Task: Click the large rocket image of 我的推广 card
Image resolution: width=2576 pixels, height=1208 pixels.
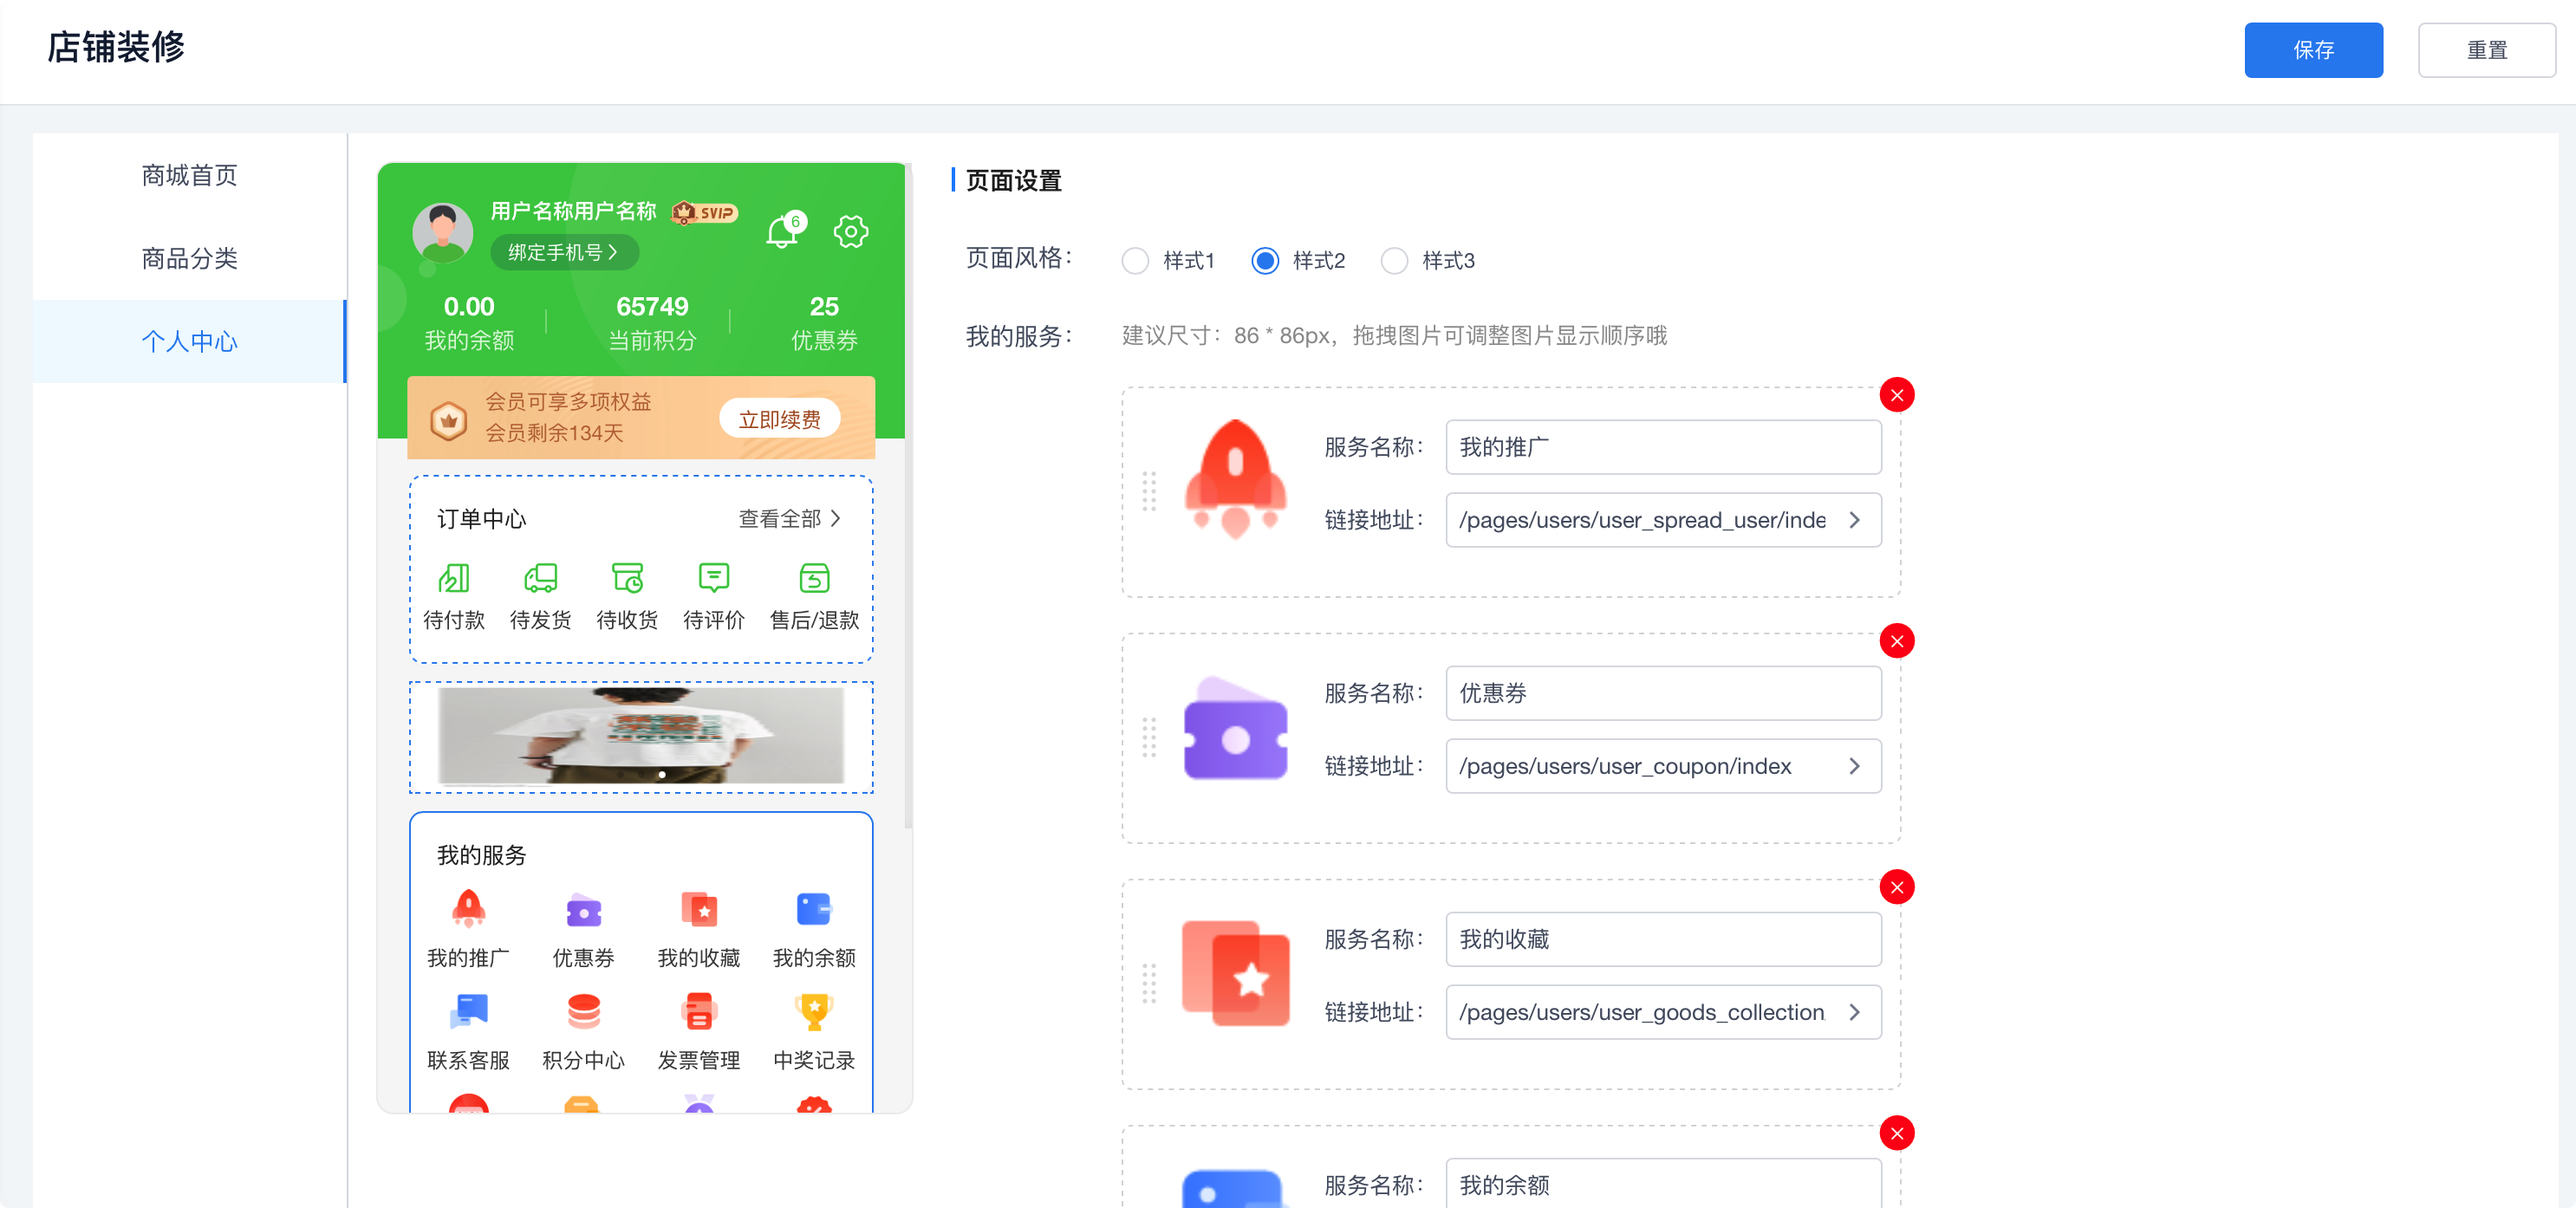Action: coord(1236,479)
